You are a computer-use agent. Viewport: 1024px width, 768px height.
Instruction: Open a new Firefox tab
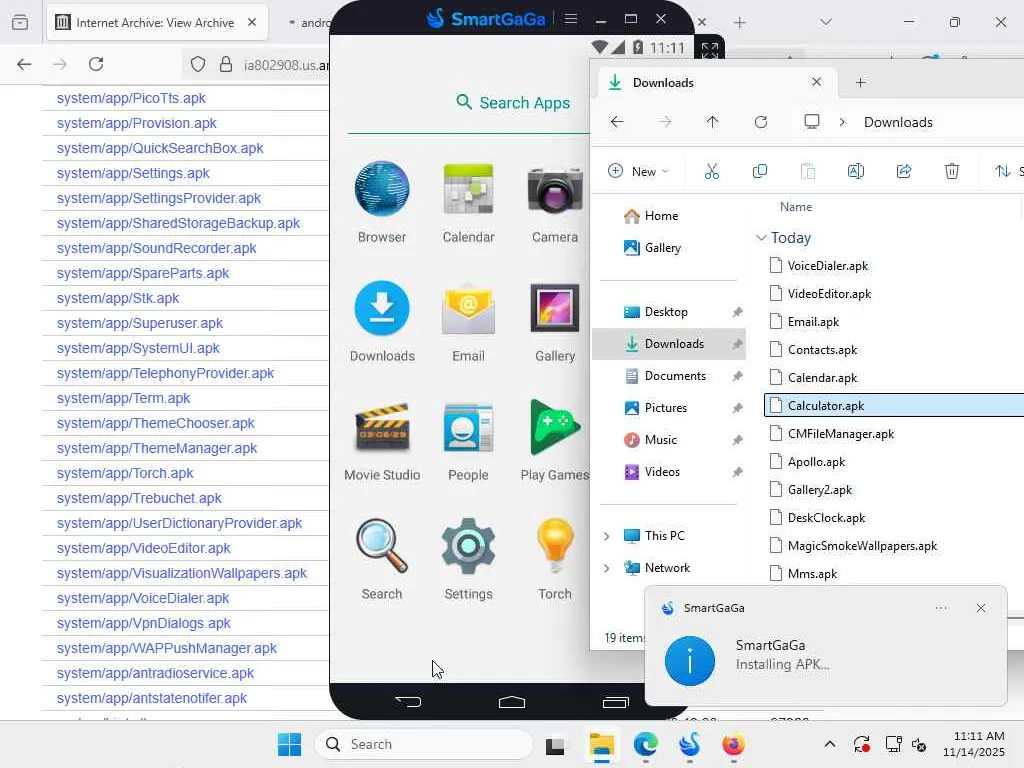[739, 23]
